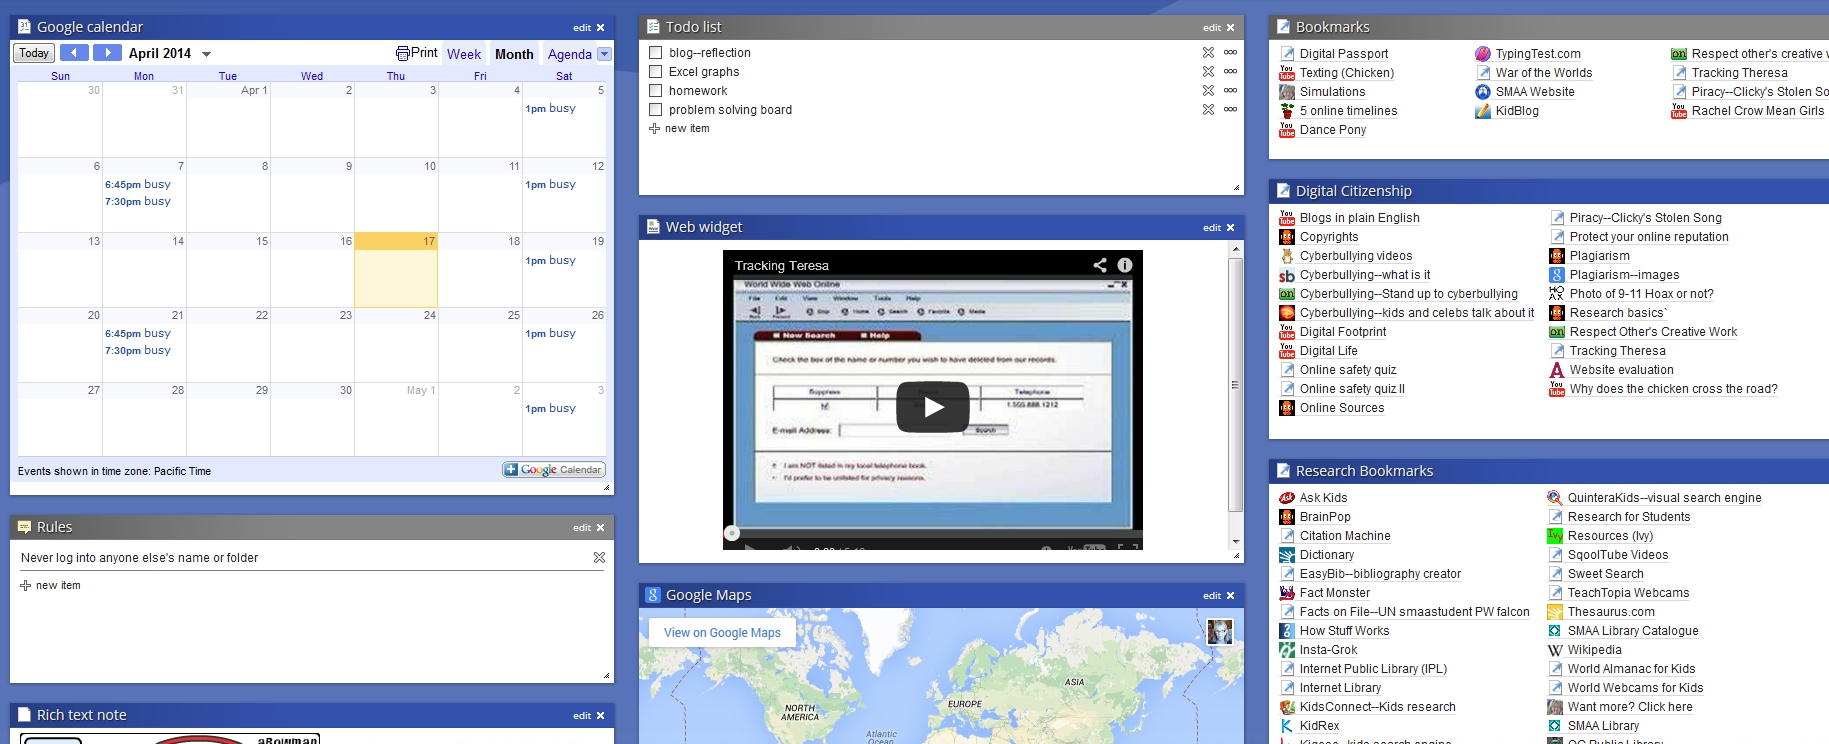
Task: Close the Todo list widget
Action: pyautogui.click(x=1230, y=28)
